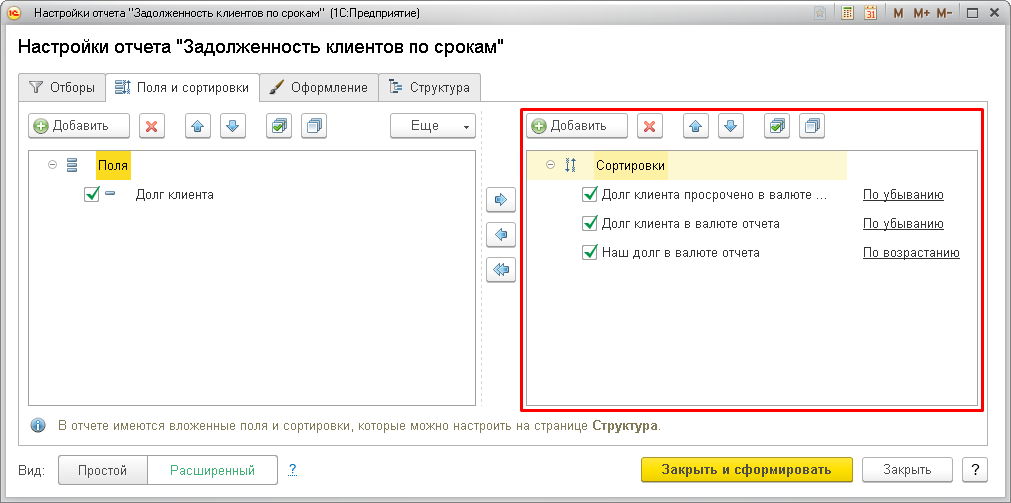This screenshot has width=1011, height=503.
Task: Click Закрыть и сформировать button
Action: pyautogui.click(x=747, y=469)
